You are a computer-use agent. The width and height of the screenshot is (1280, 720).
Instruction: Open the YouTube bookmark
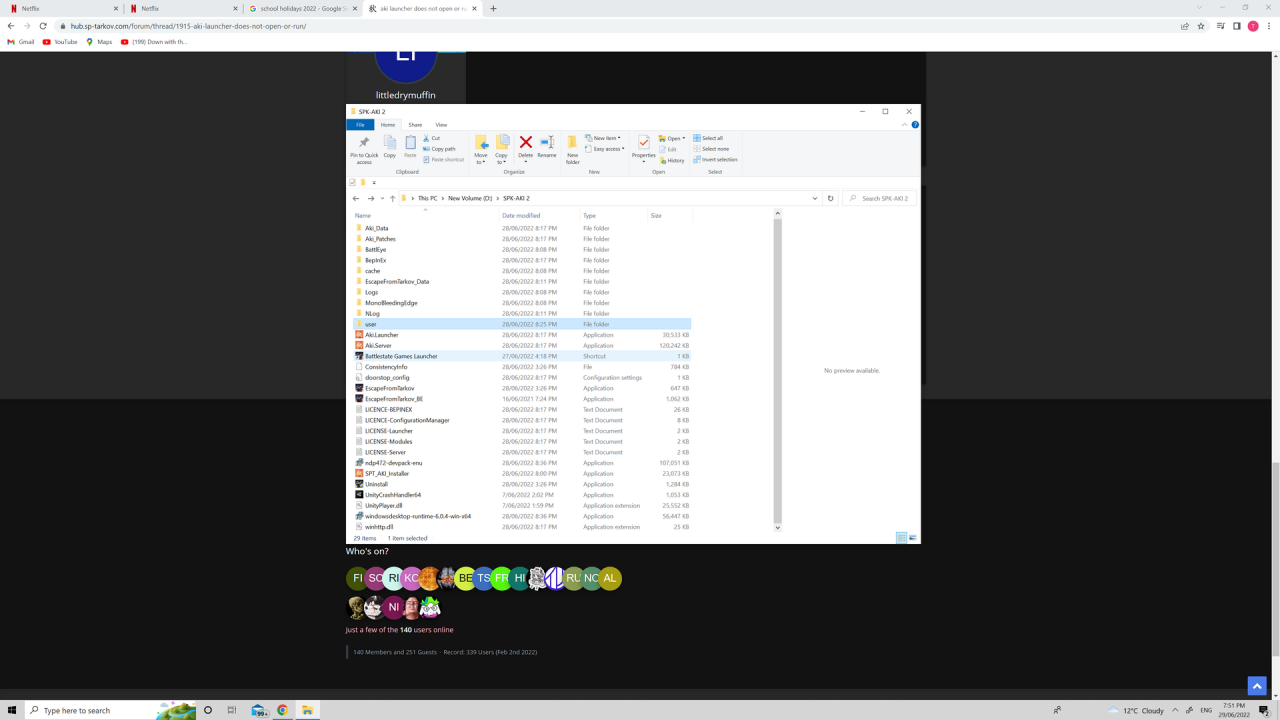[60, 42]
